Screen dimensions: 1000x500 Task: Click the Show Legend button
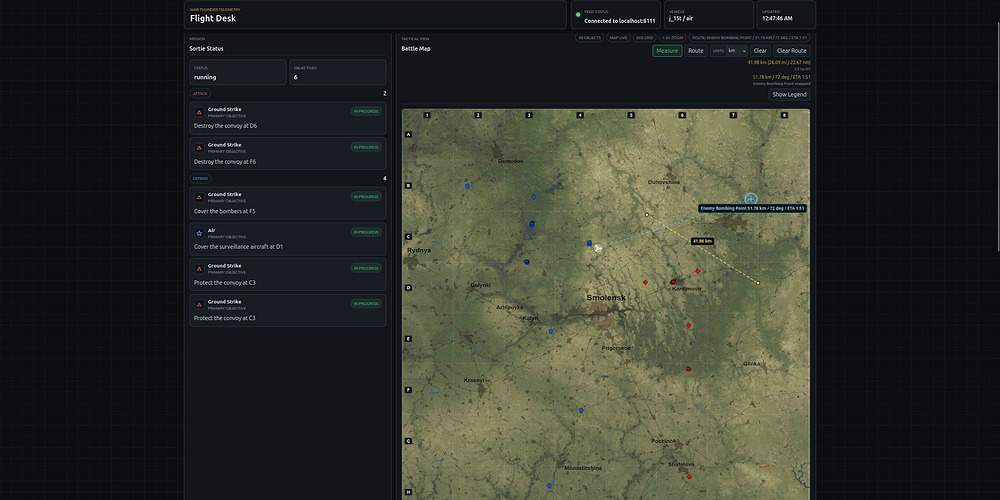tap(790, 94)
